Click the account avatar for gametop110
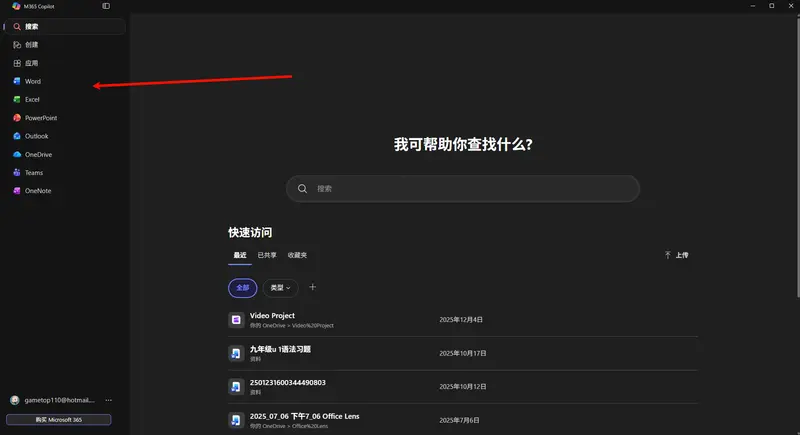 15,400
